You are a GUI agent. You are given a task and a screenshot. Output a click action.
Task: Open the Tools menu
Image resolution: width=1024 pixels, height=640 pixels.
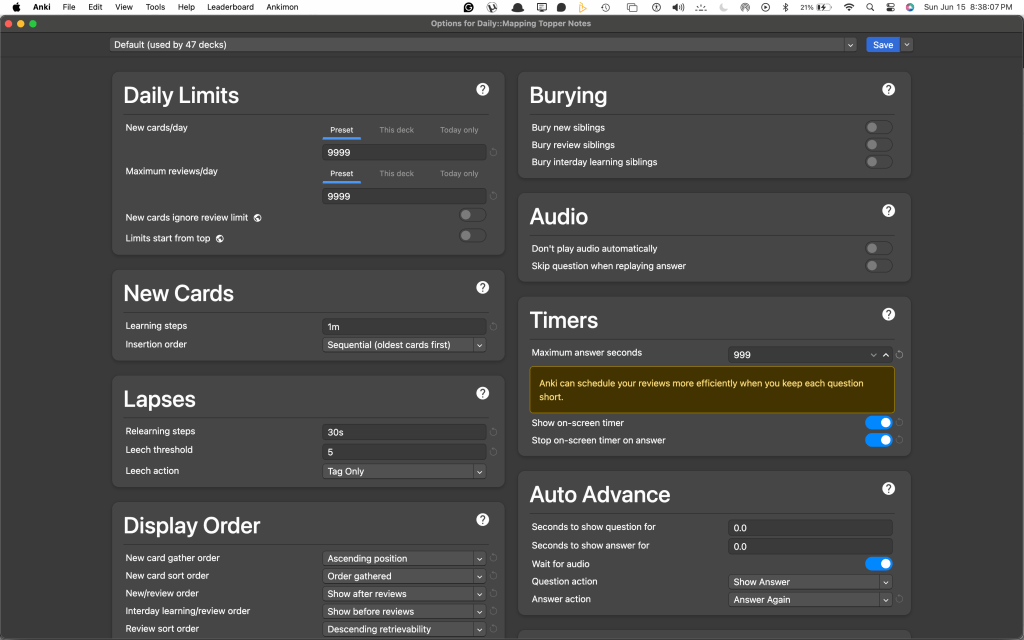click(x=155, y=7)
